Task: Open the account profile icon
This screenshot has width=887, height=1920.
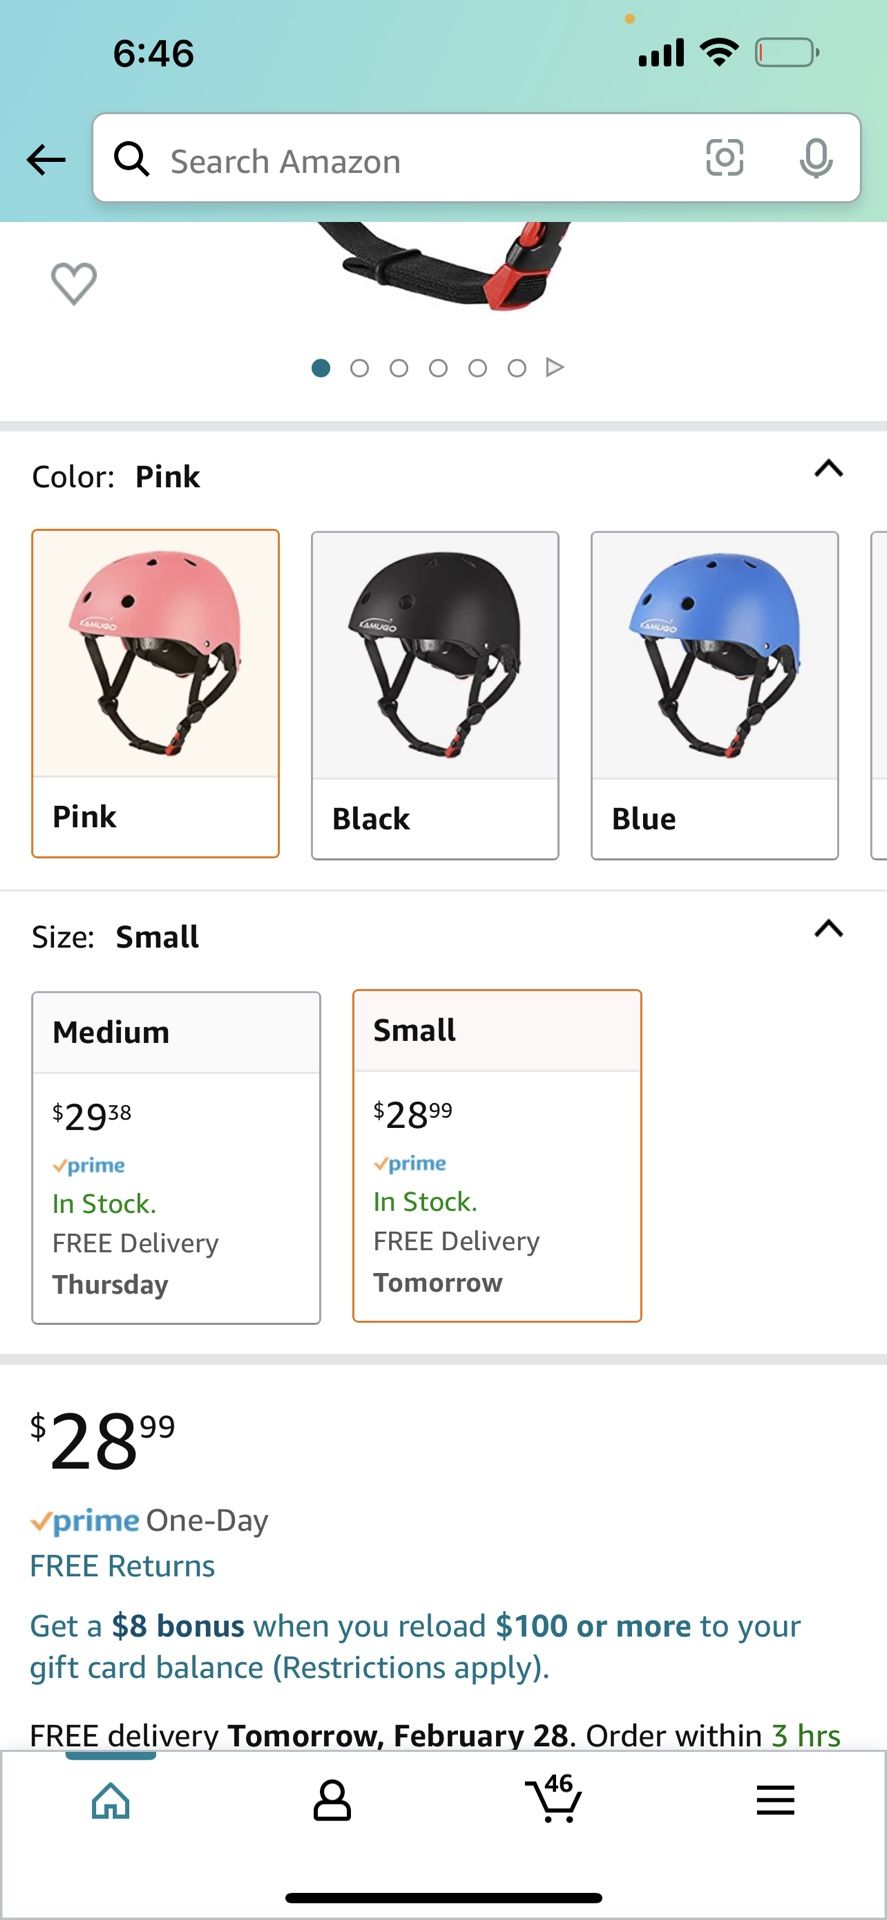Action: click(x=332, y=1800)
